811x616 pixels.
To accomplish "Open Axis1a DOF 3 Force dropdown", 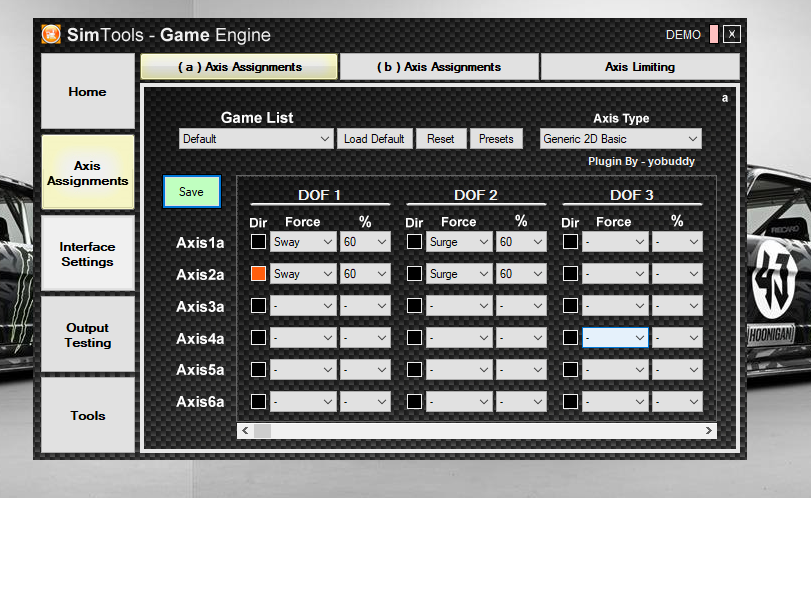I will point(615,242).
